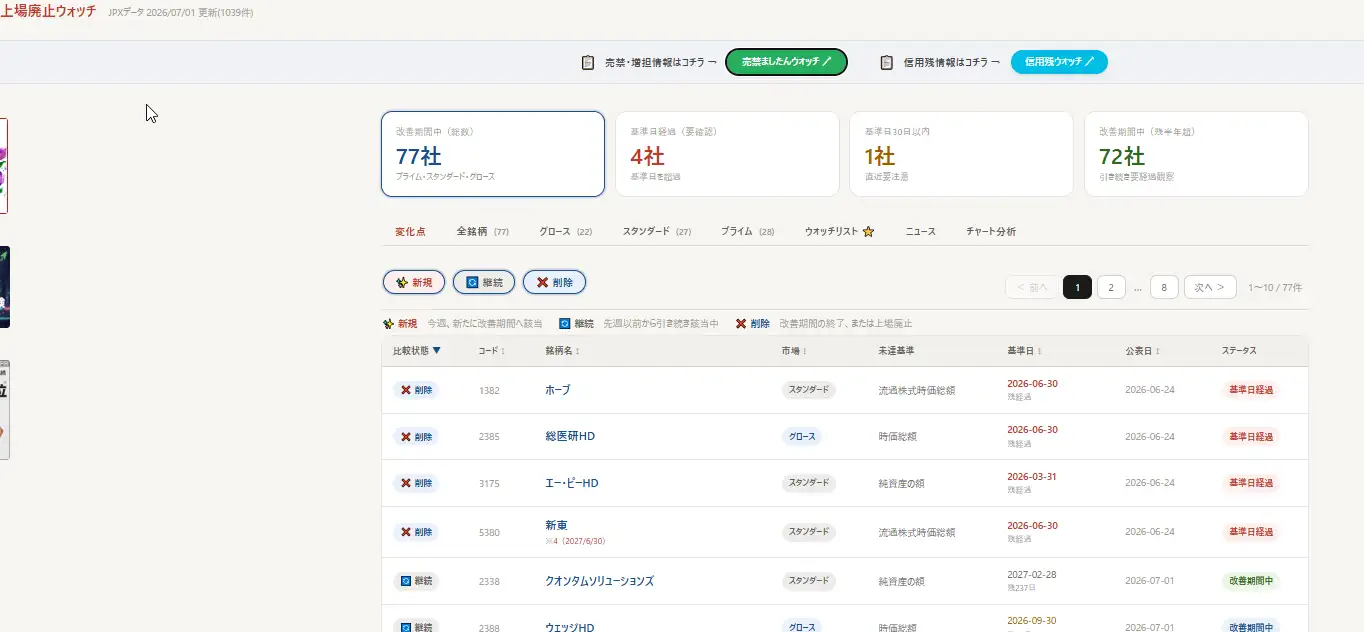The width and height of the screenshot is (1364, 632).
Task: Toggle the 継続 filter chip
Action: (x=484, y=282)
